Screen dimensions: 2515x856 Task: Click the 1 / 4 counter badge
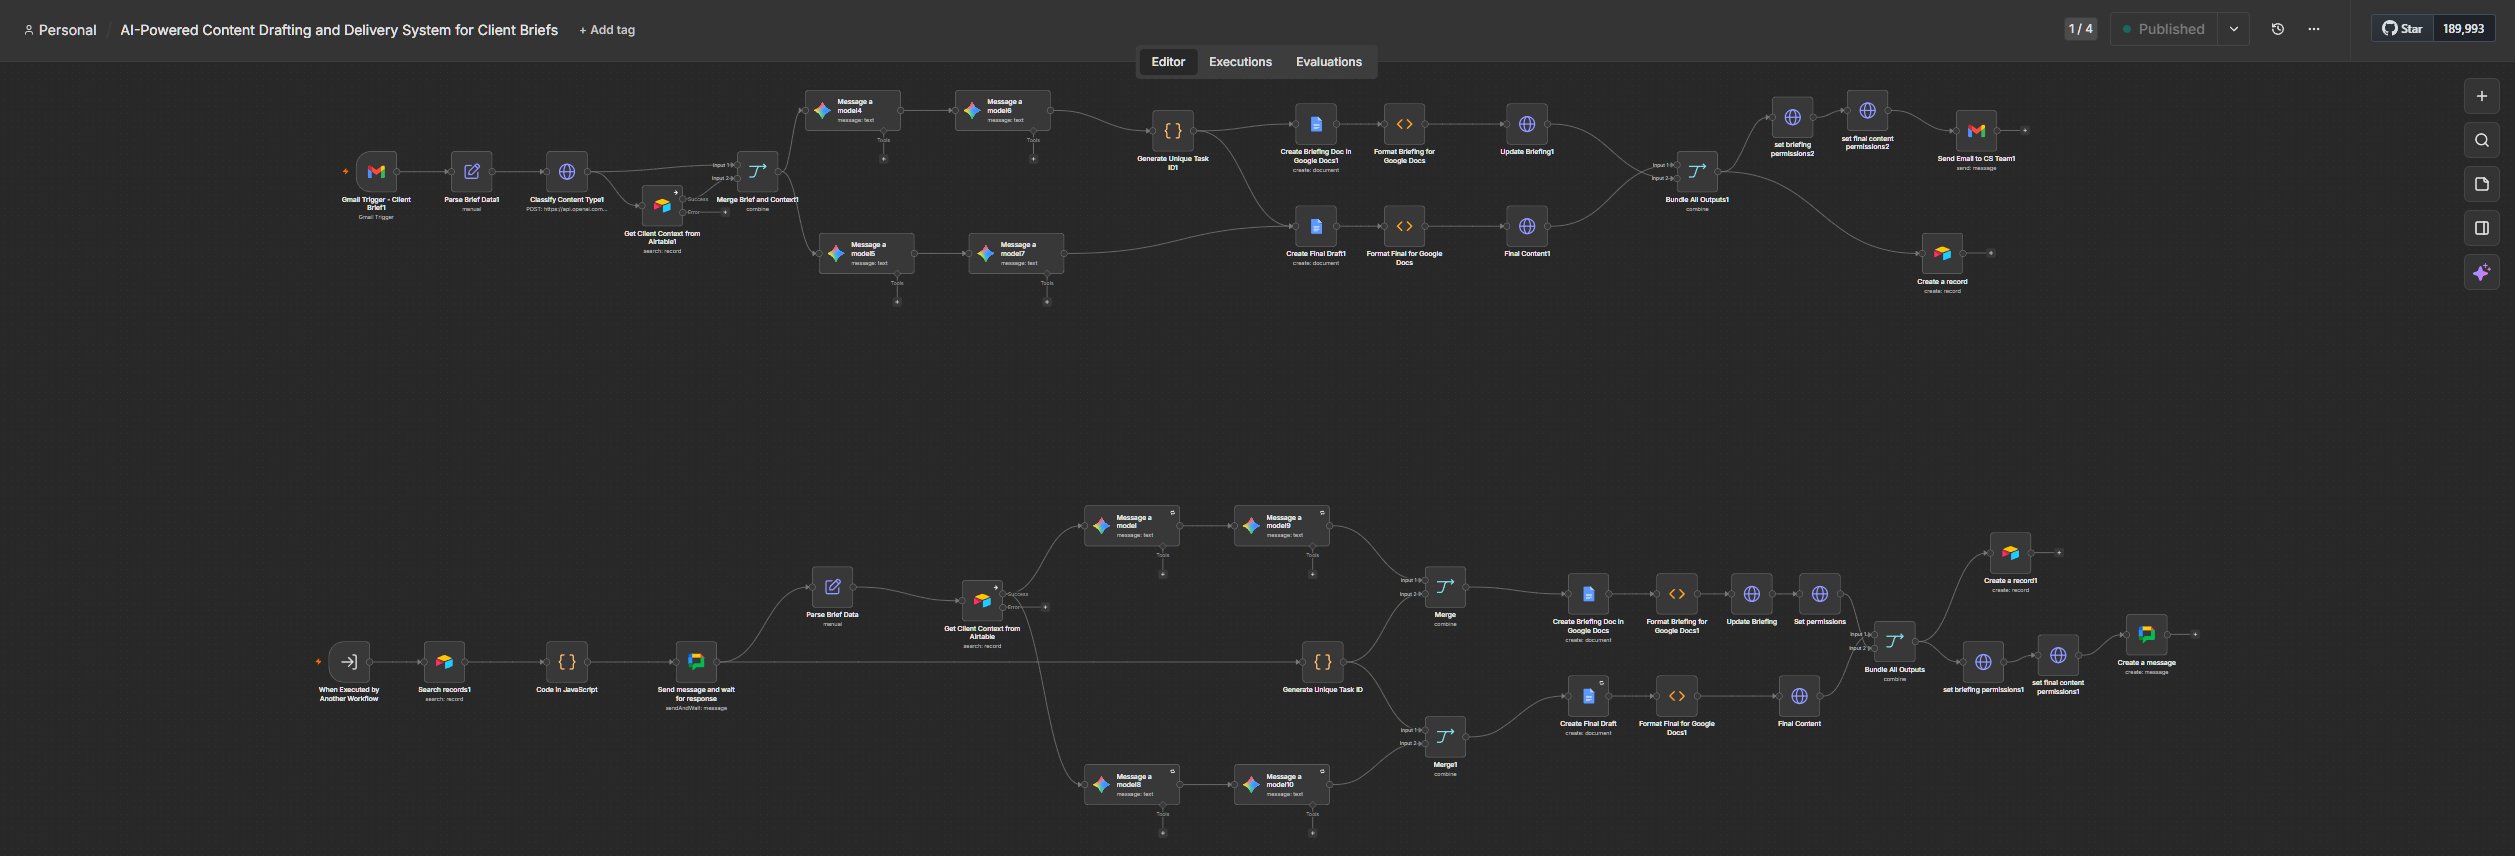pyautogui.click(x=2080, y=29)
